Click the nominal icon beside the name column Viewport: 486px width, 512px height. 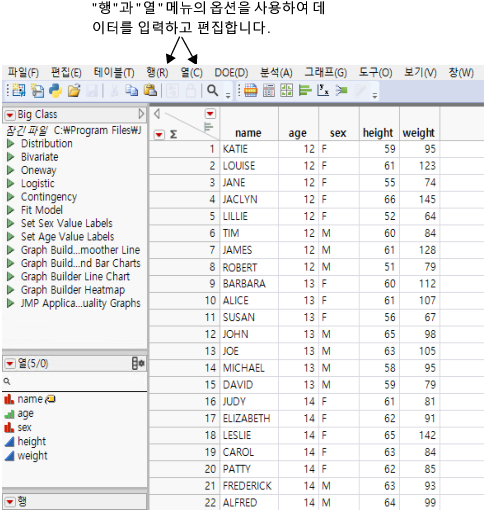pos(9,399)
